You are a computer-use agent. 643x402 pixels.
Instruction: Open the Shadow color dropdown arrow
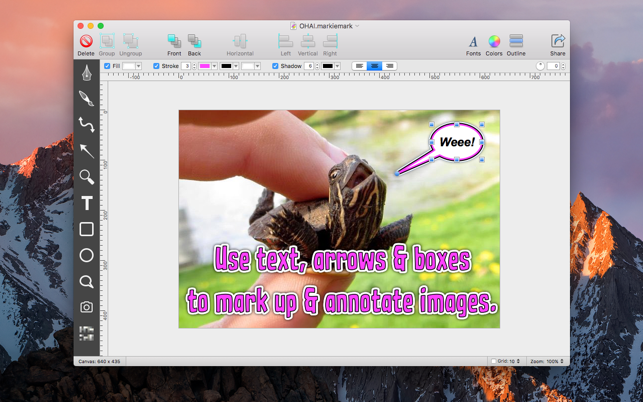tap(337, 66)
